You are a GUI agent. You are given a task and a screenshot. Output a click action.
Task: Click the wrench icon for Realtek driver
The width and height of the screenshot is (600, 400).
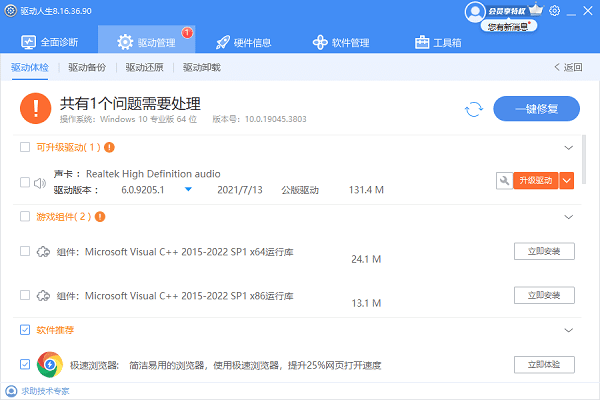tap(504, 180)
